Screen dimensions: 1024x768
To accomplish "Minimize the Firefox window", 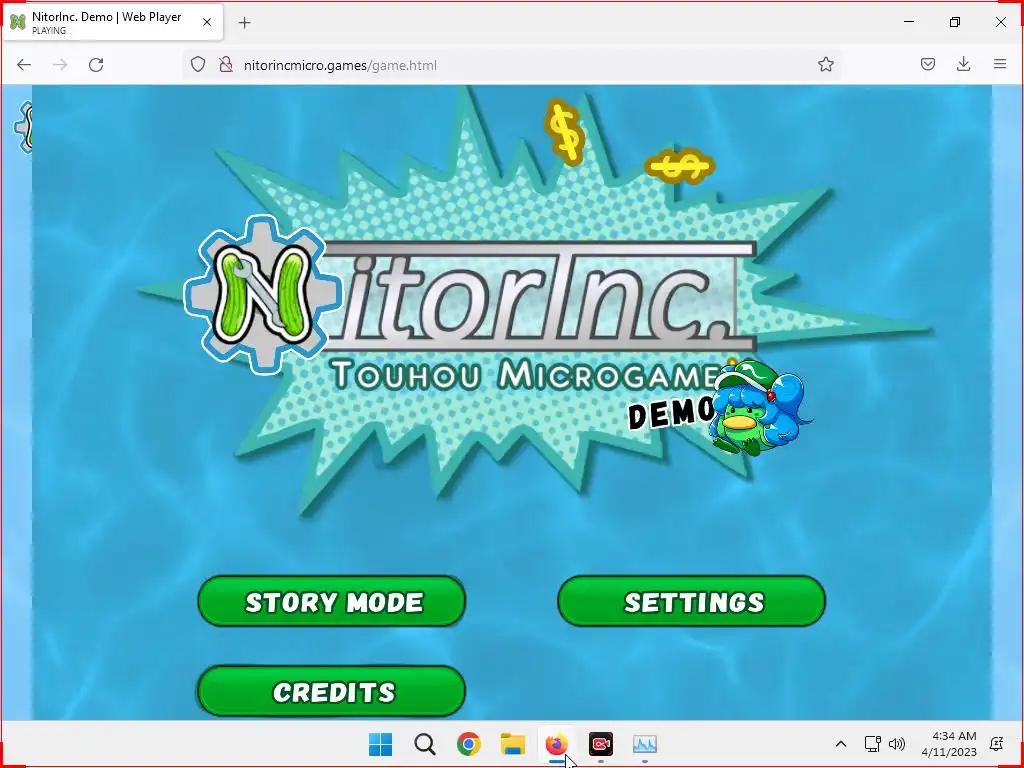I will (908, 22).
